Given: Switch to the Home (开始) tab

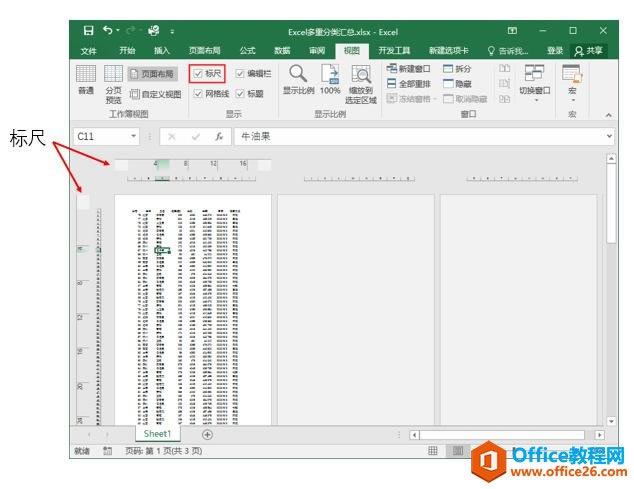Looking at the screenshot, I should click(x=127, y=51).
